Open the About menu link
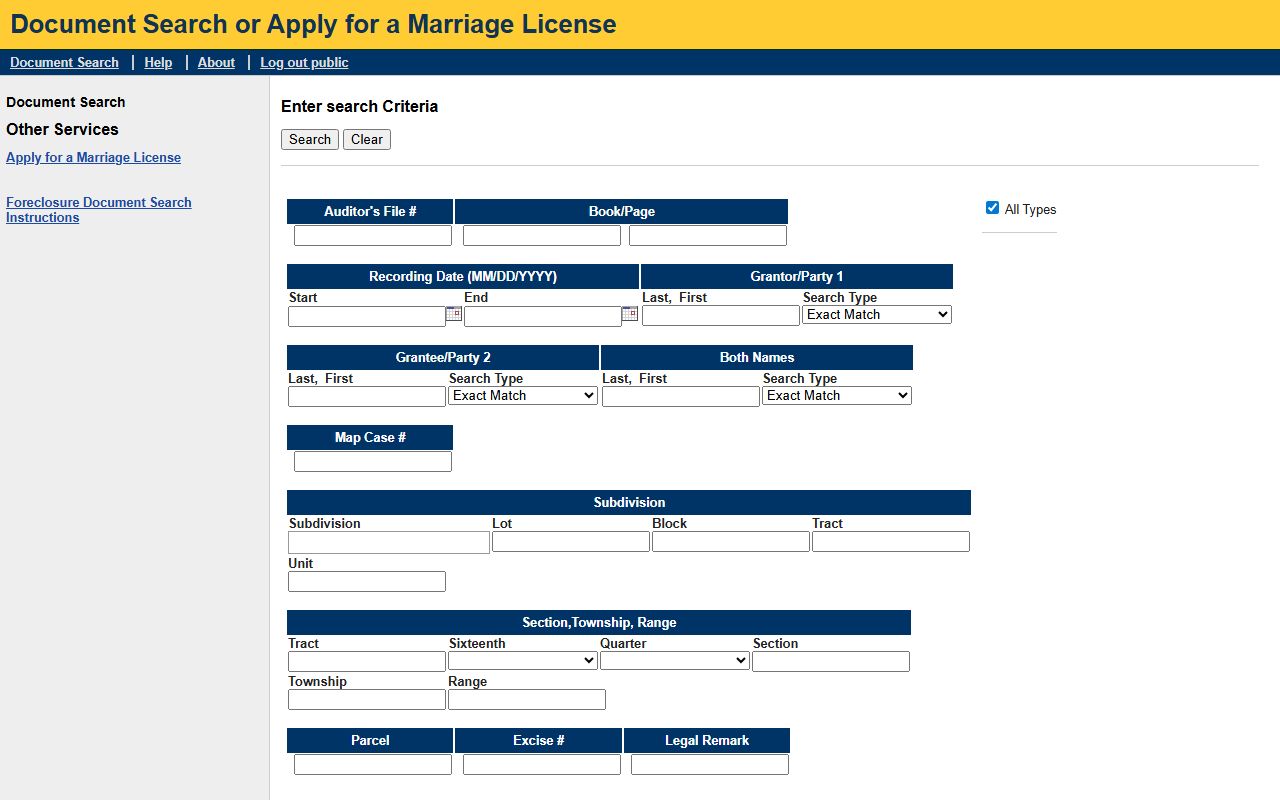 click(216, 62)
